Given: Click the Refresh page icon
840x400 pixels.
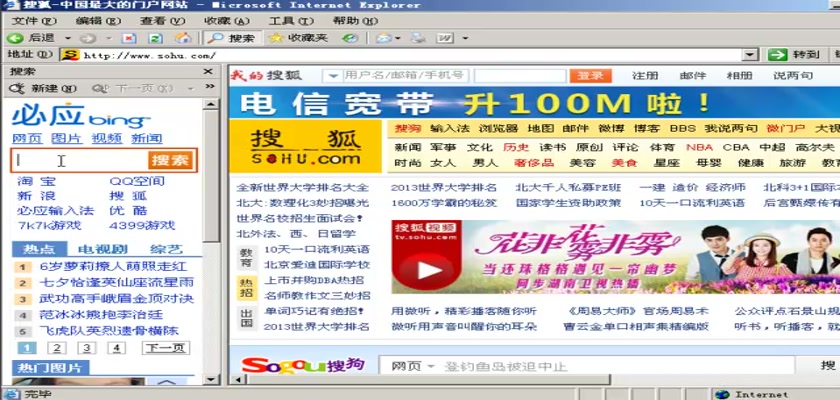Looking at the screenshot, I should pyautogui.click(x=155, y=38).
